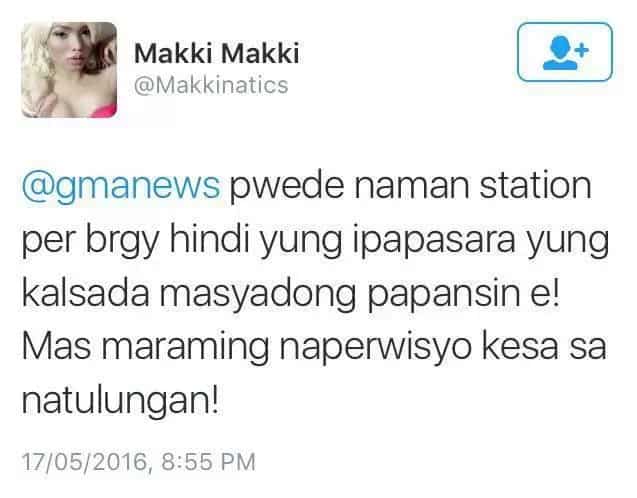This screenshot has width=637, height=498.
Task: Open Makki Makki's profile picture
Action: click(69, 70)
